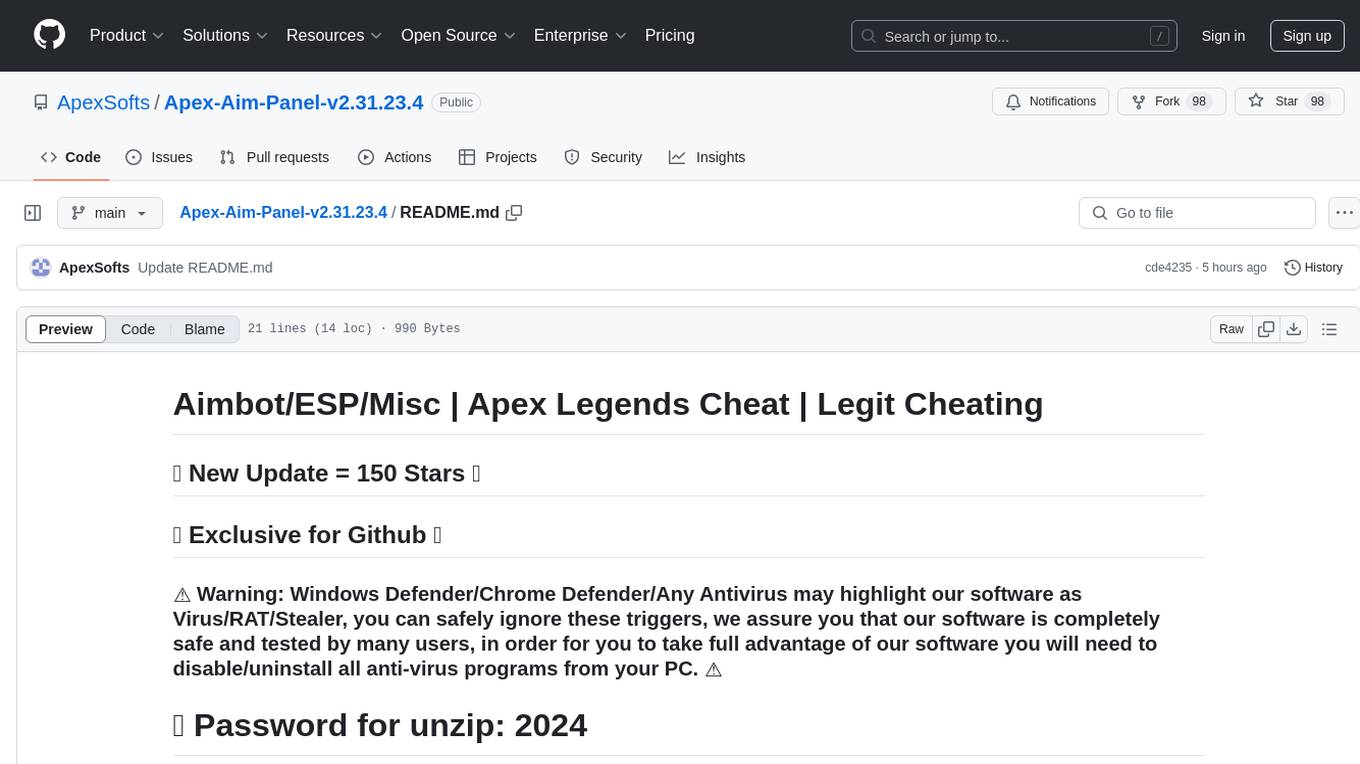This screenshot has width=1360, height=764.
Task: Switch to the Actions tab
Action: [x=395, y=157]
